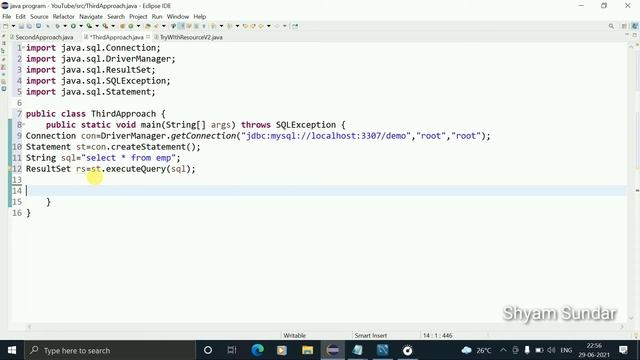The height and width of the screenshot is (360, 640).
Task: Maximize the editor area view
Action: [x=635, y=35]
